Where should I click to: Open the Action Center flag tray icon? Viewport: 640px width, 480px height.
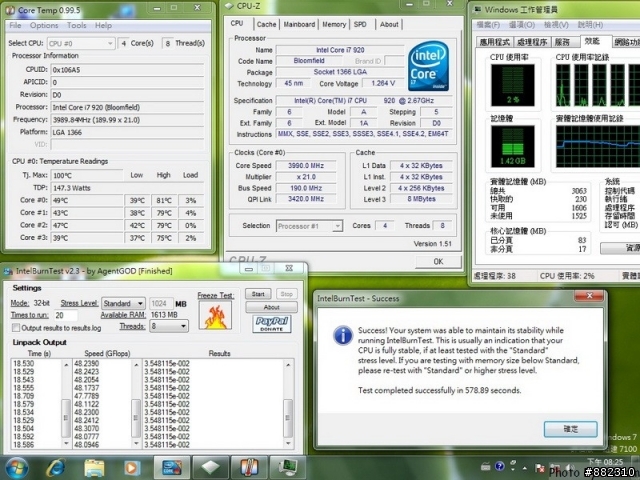[540, 467]
